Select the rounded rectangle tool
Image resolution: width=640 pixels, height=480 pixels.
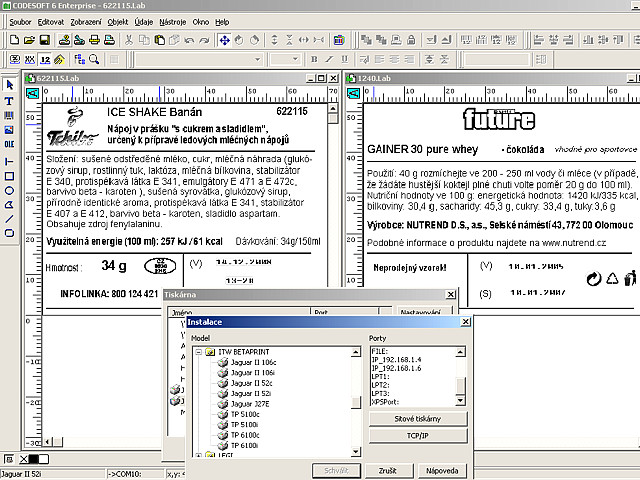tap(9, 233)
